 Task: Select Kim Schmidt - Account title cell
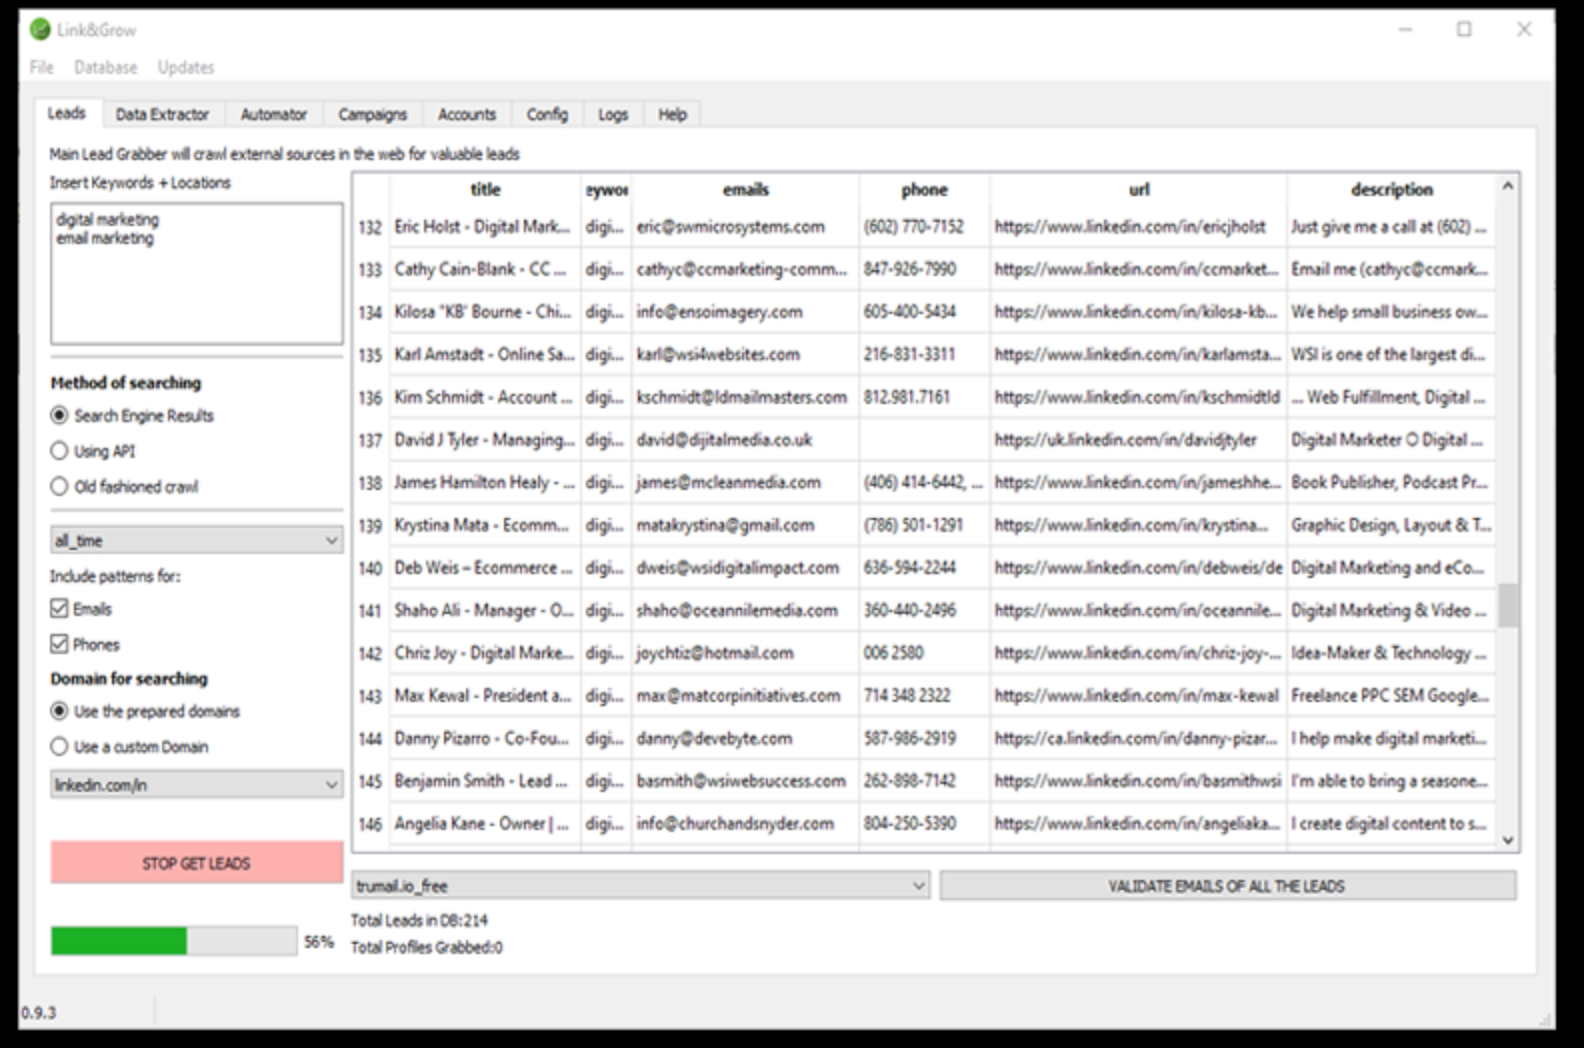pyautogui.click(x=485, y=397)
